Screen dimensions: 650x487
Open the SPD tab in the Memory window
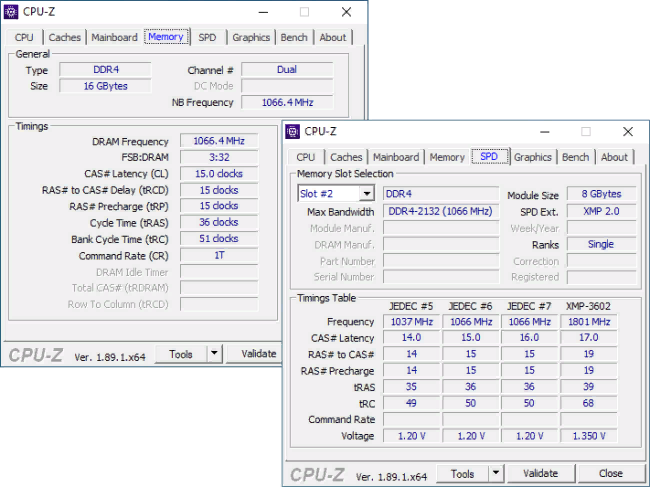click(207, 38)
